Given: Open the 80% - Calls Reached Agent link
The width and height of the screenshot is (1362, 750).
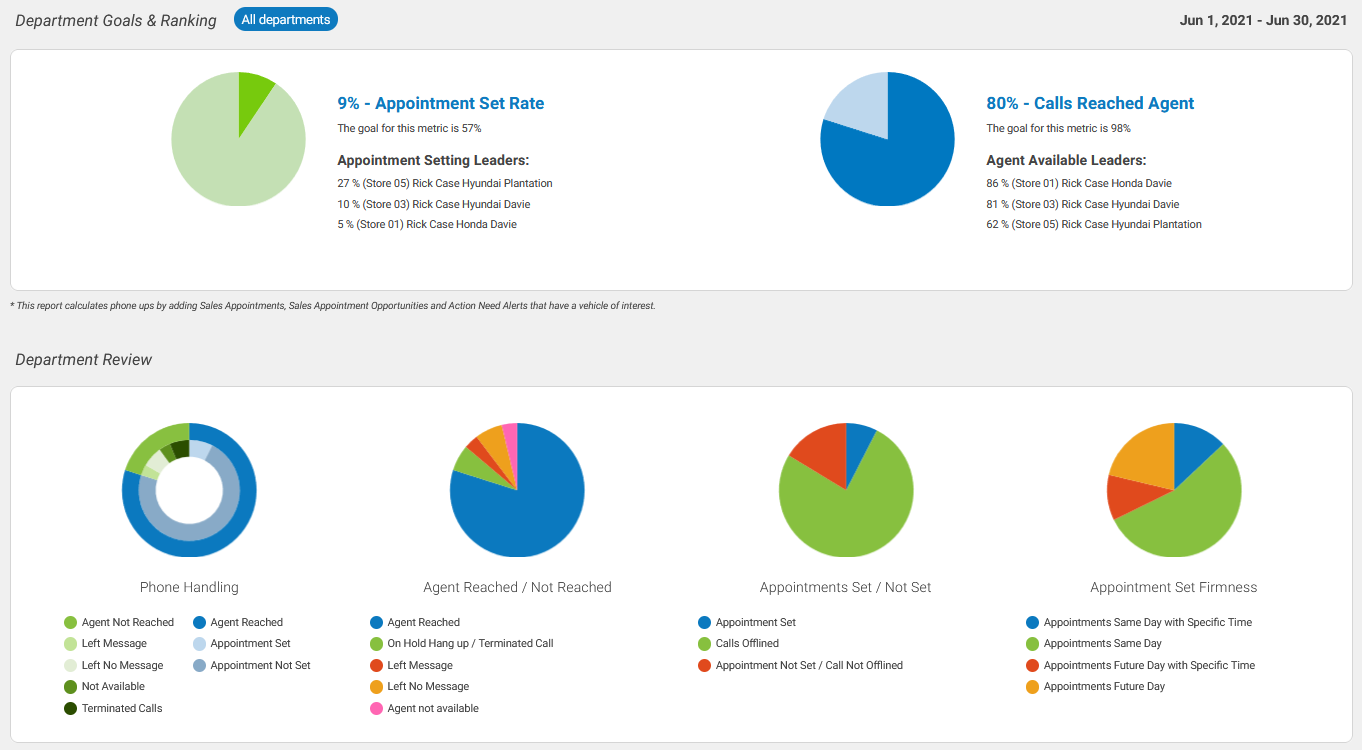Looking at the screenshot, I should (1089, 103).
